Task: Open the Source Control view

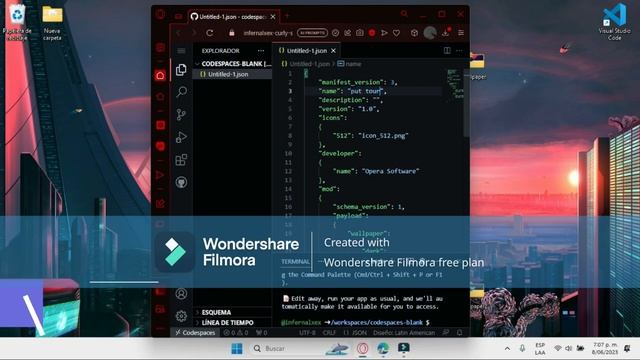Action: [181, 114]
